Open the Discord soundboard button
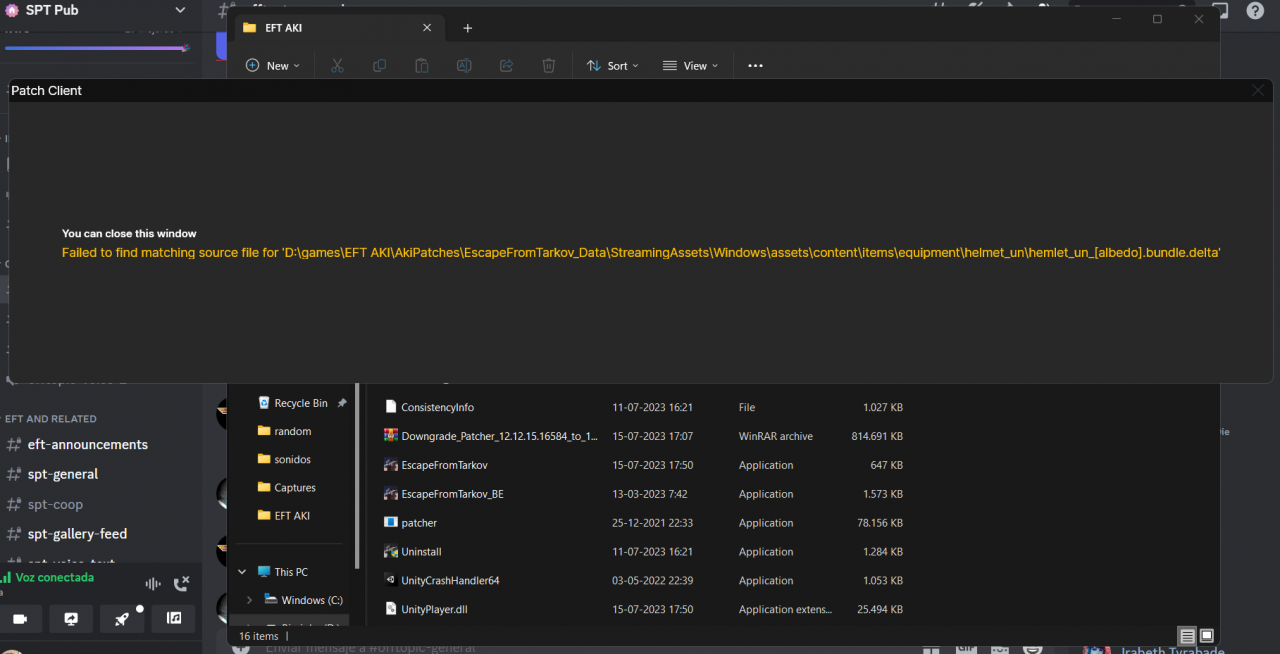The image size is (1280, 654). (x=174, y=619)
